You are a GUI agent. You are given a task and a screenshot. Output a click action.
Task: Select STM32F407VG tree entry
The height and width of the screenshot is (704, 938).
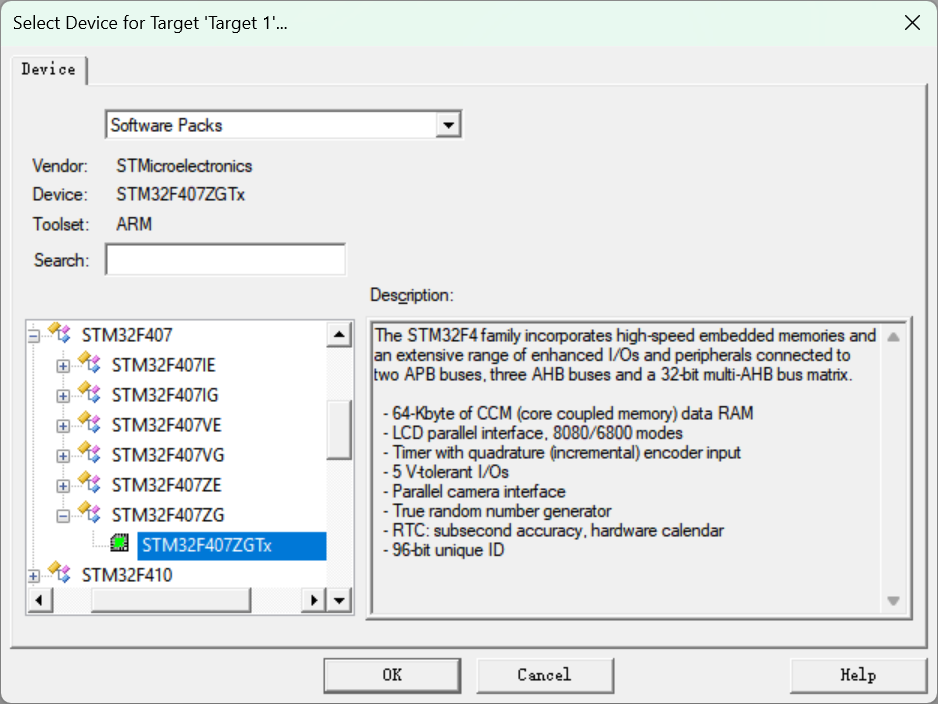click(168, 455)
